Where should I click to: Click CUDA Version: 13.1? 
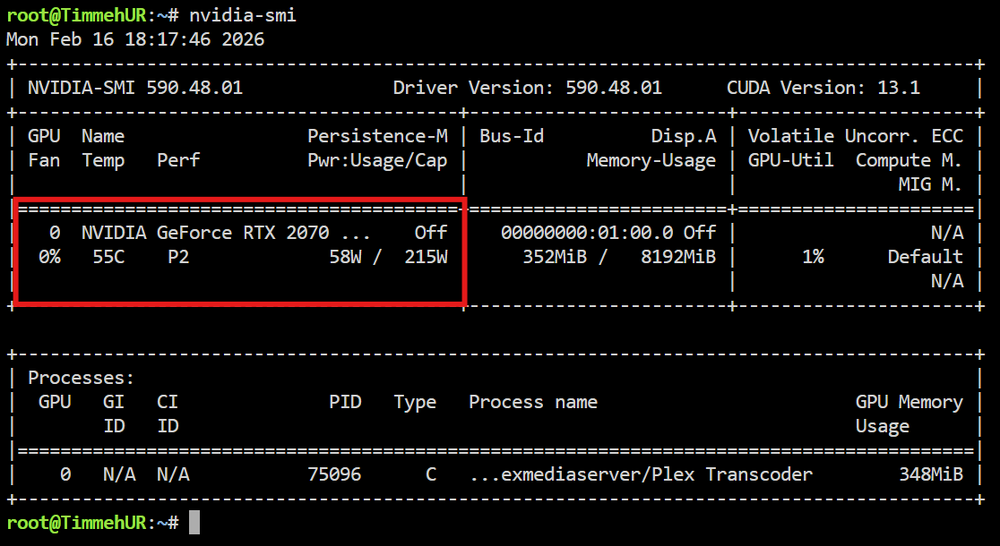(x=823, y=88)
